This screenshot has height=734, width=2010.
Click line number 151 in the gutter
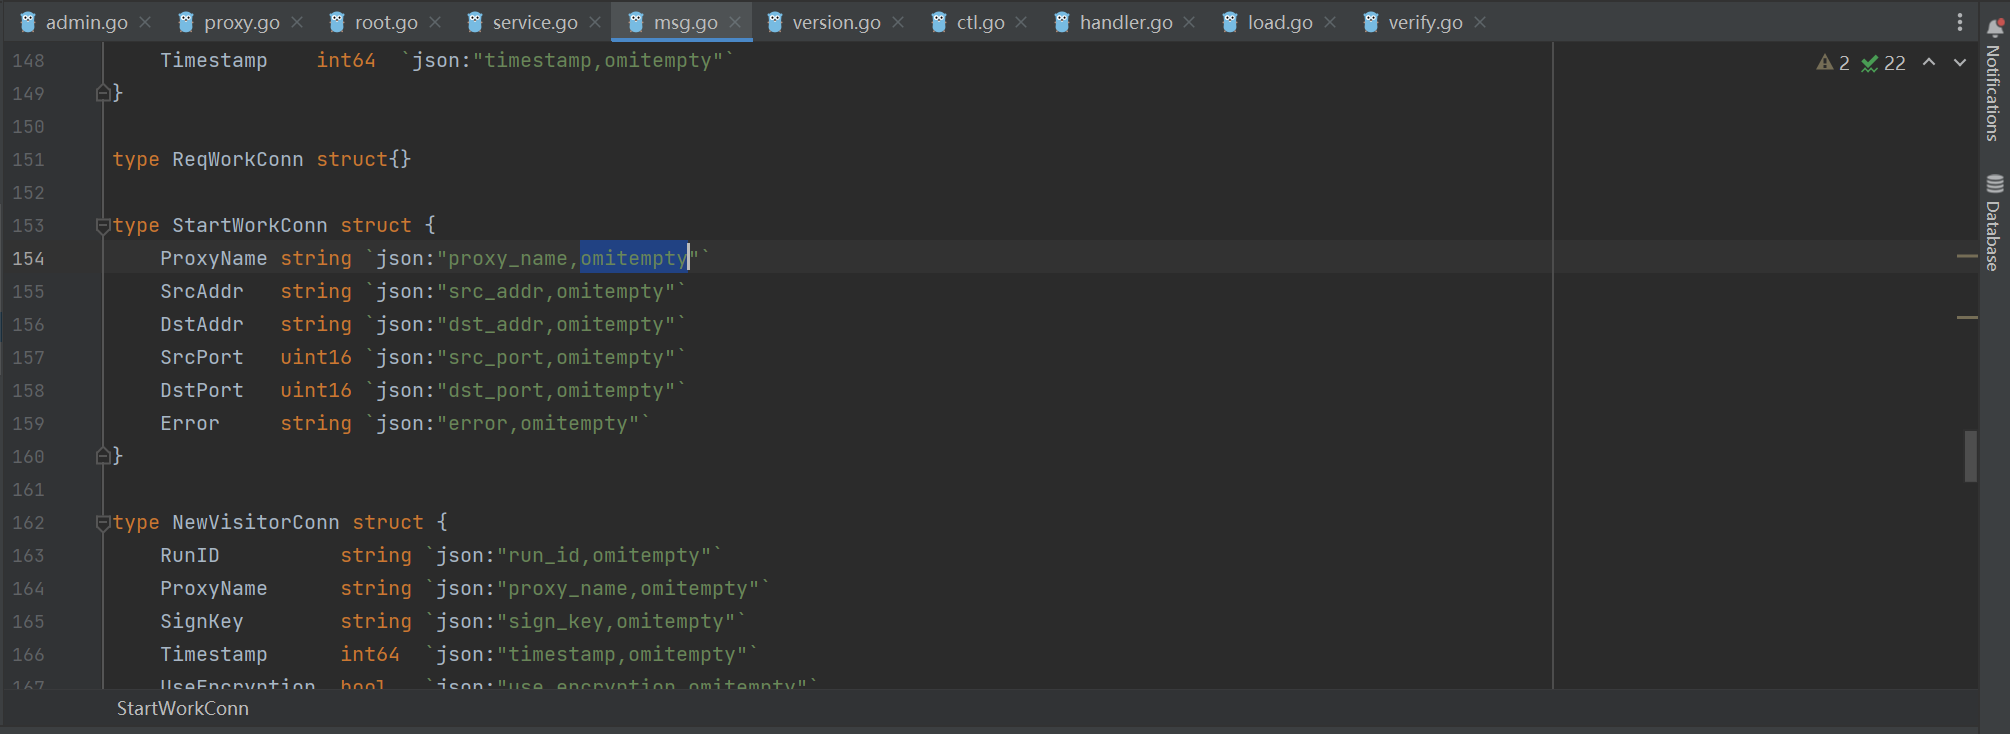coord(28,160)
